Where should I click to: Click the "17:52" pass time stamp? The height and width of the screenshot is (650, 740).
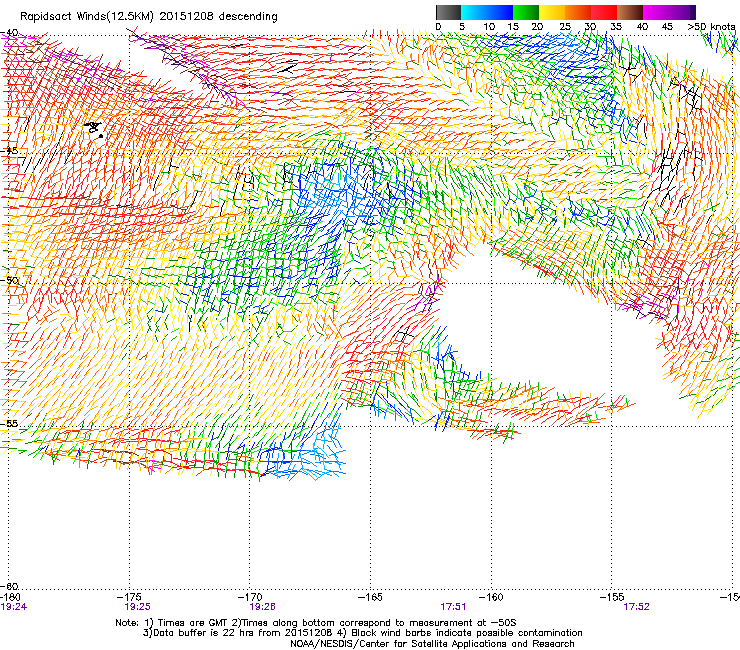[x=636, y=607]
